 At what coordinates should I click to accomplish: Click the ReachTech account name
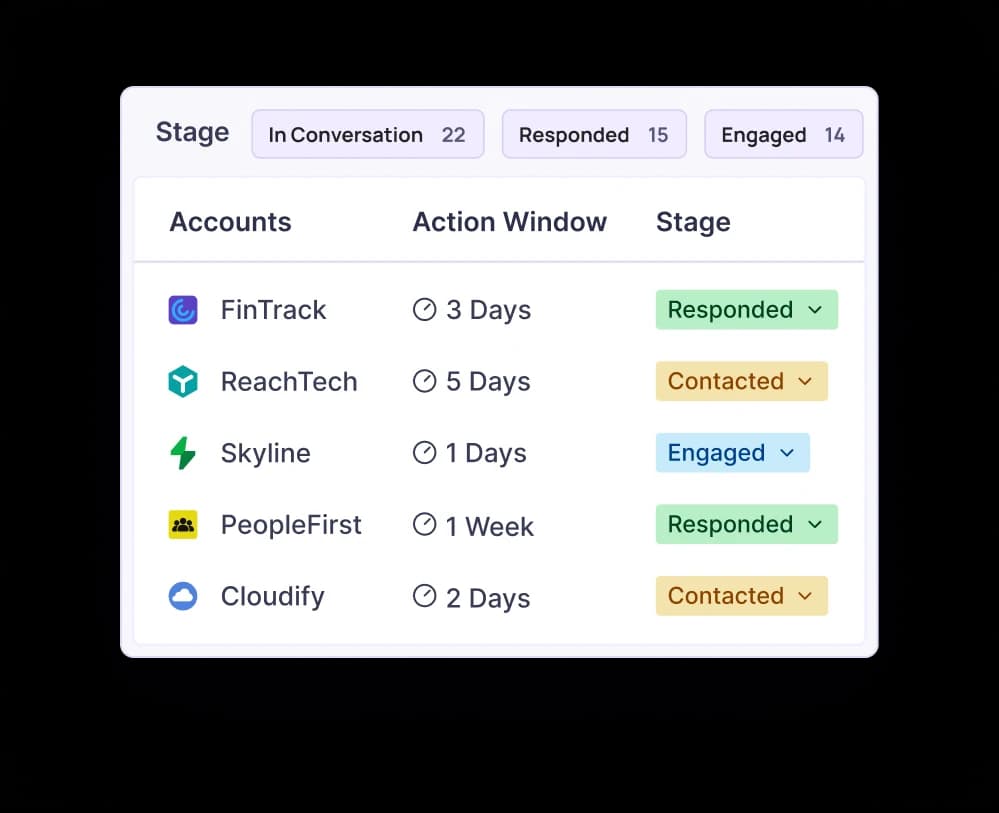(289, 381)
